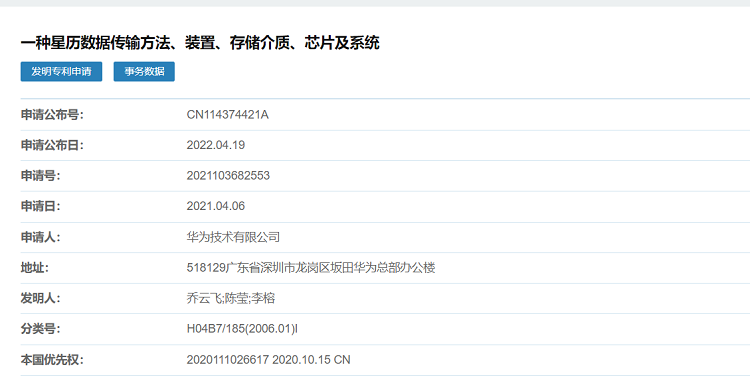Select applicant 华为技术有限公司
The image size is (750, 377).
coord(233,237)
